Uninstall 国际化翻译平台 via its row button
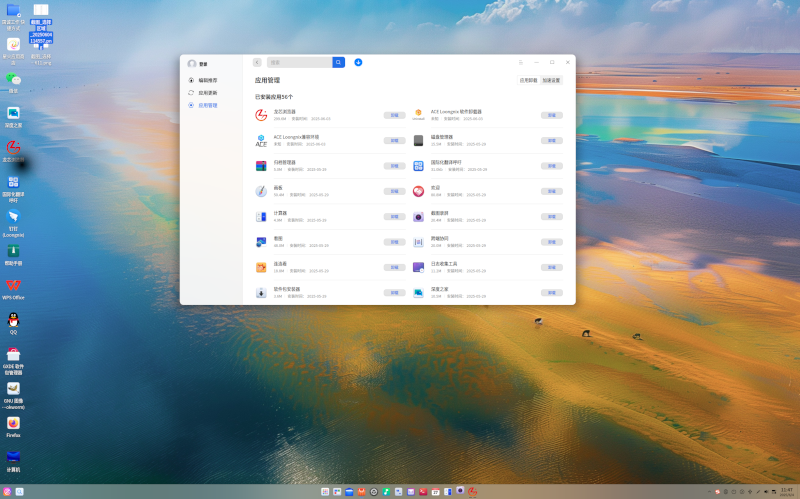Viewport: 800px width, 499px height. pos(552,166)
